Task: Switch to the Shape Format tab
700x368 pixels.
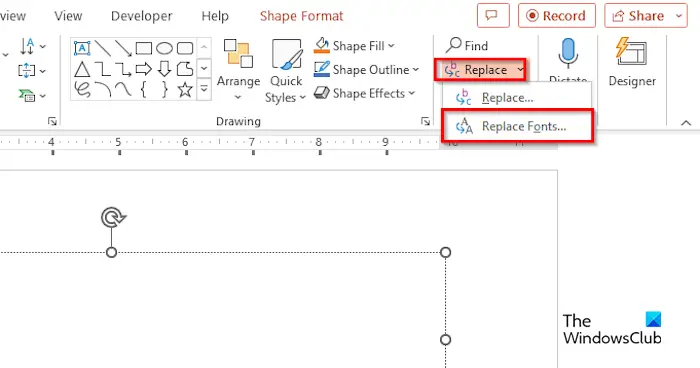Action: click(x=301, y=16)
